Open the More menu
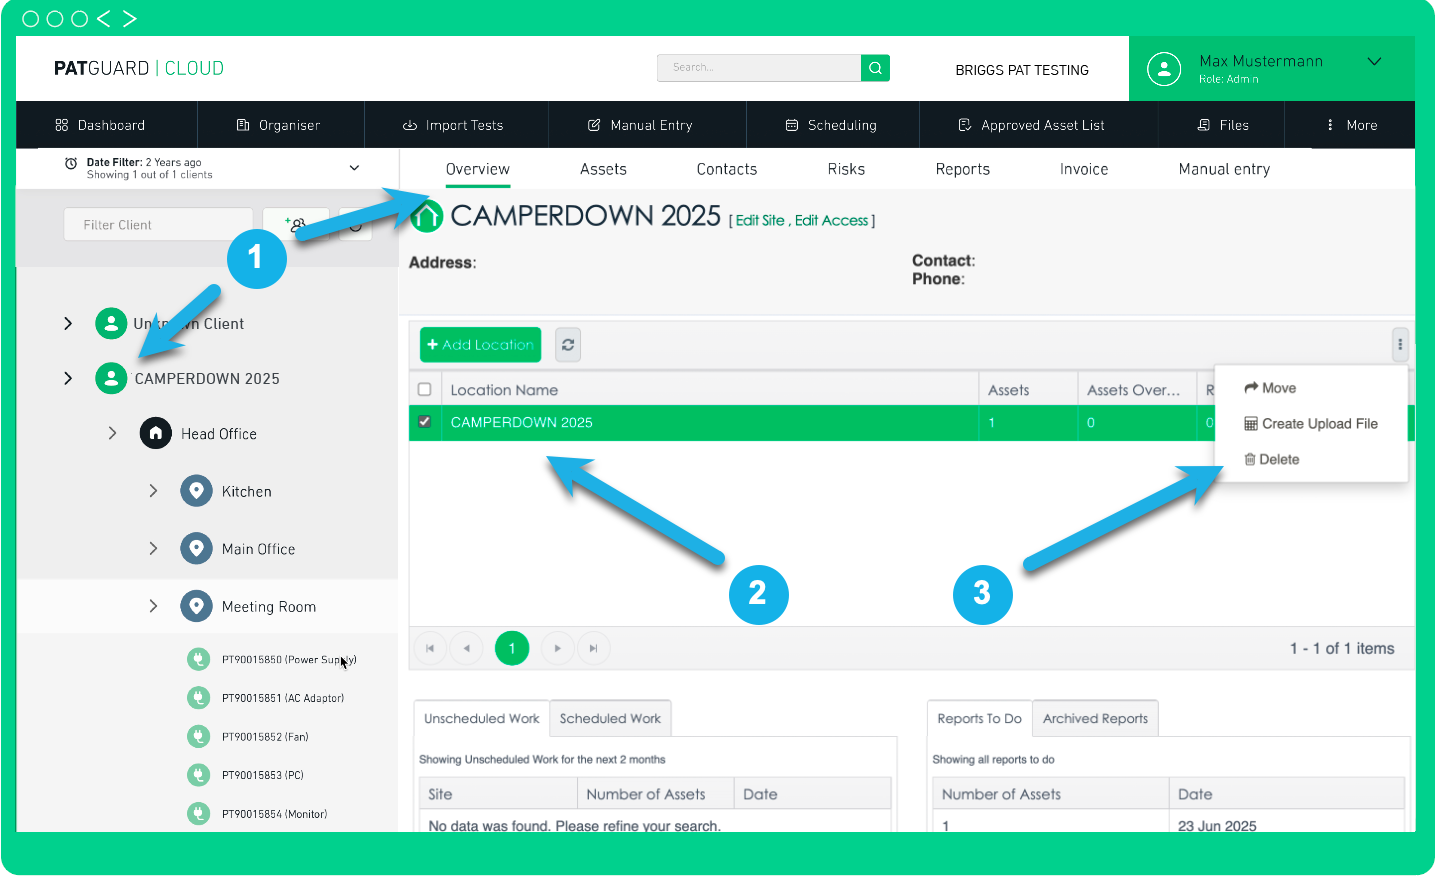Screen dimensions: 1436x882 (x=1351, y=125)
